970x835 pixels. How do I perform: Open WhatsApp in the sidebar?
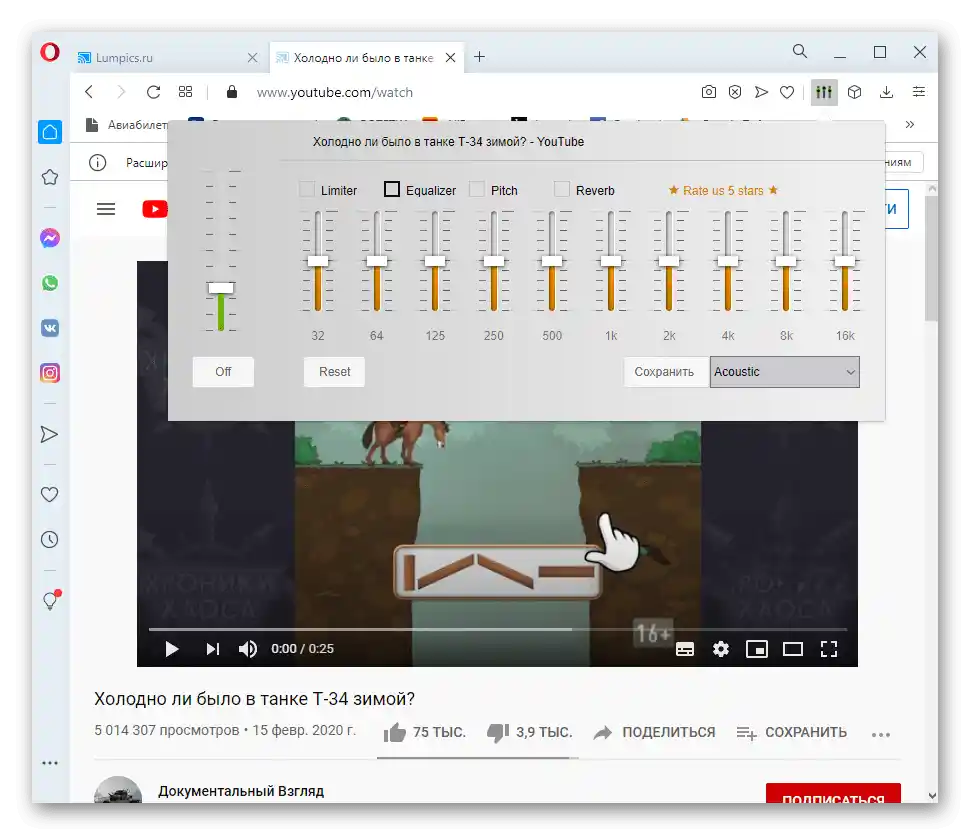50,283
